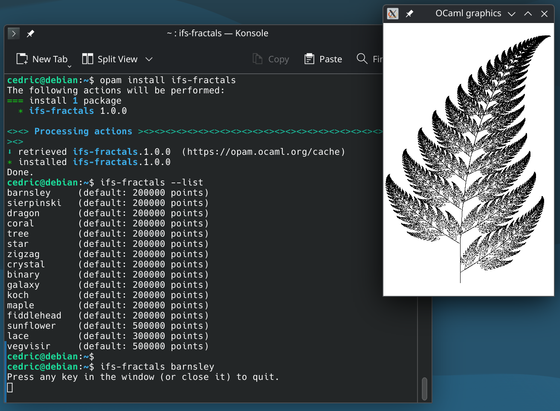Click the Konsole vertical scrollbar handle

coord(425,389)
